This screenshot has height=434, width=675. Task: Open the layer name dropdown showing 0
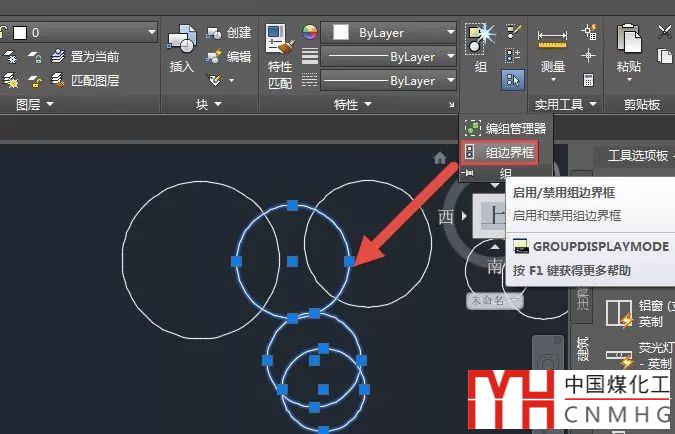point(84,33)
